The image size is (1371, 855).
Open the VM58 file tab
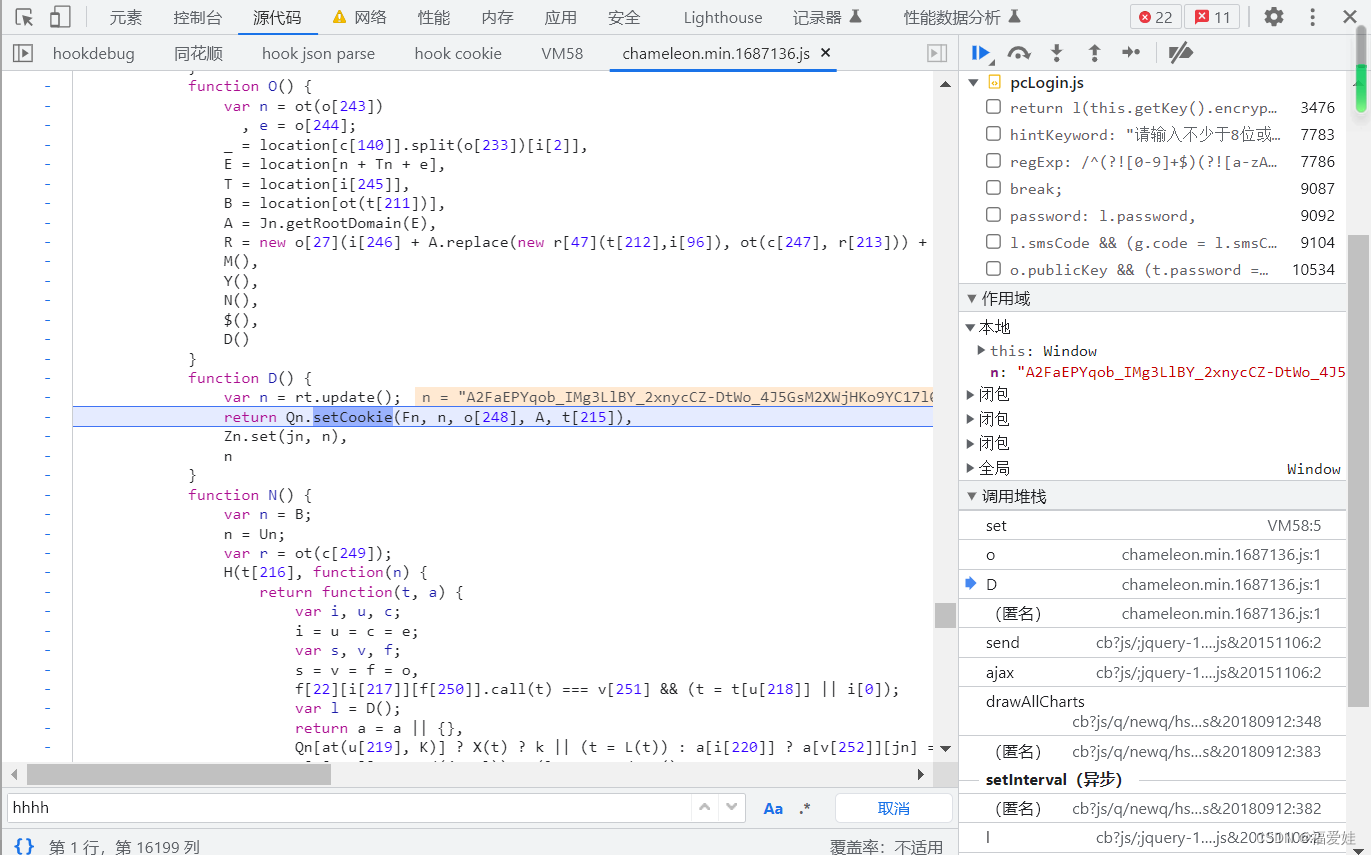point(562,54)
